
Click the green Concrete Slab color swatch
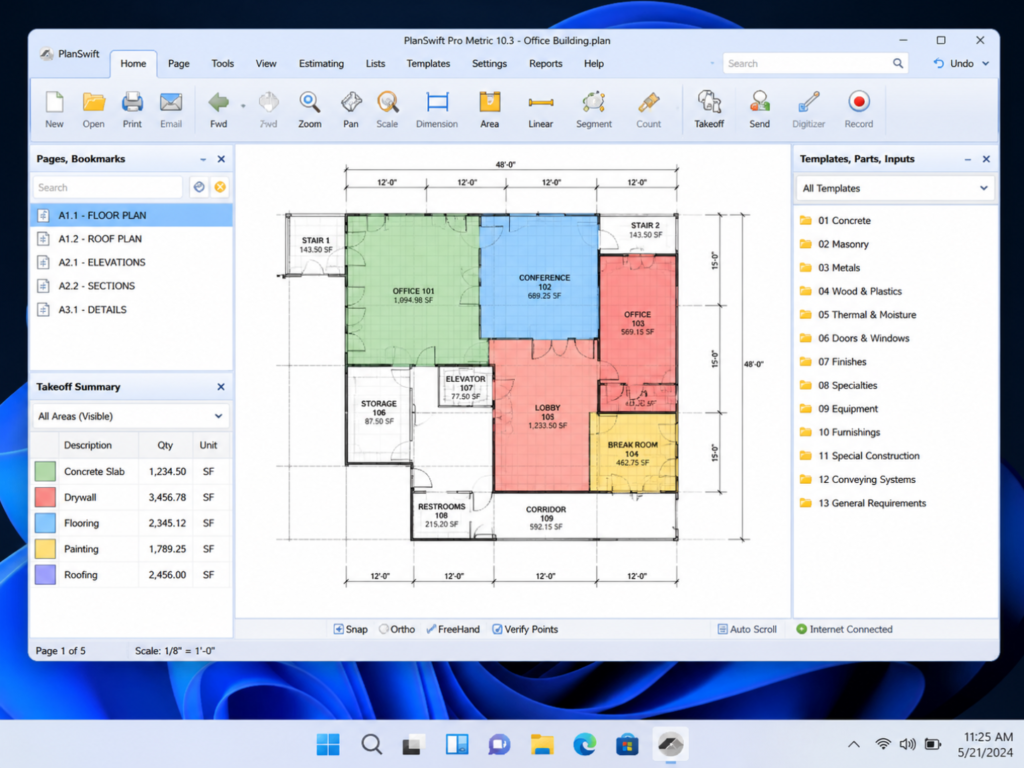pos(45,472)
